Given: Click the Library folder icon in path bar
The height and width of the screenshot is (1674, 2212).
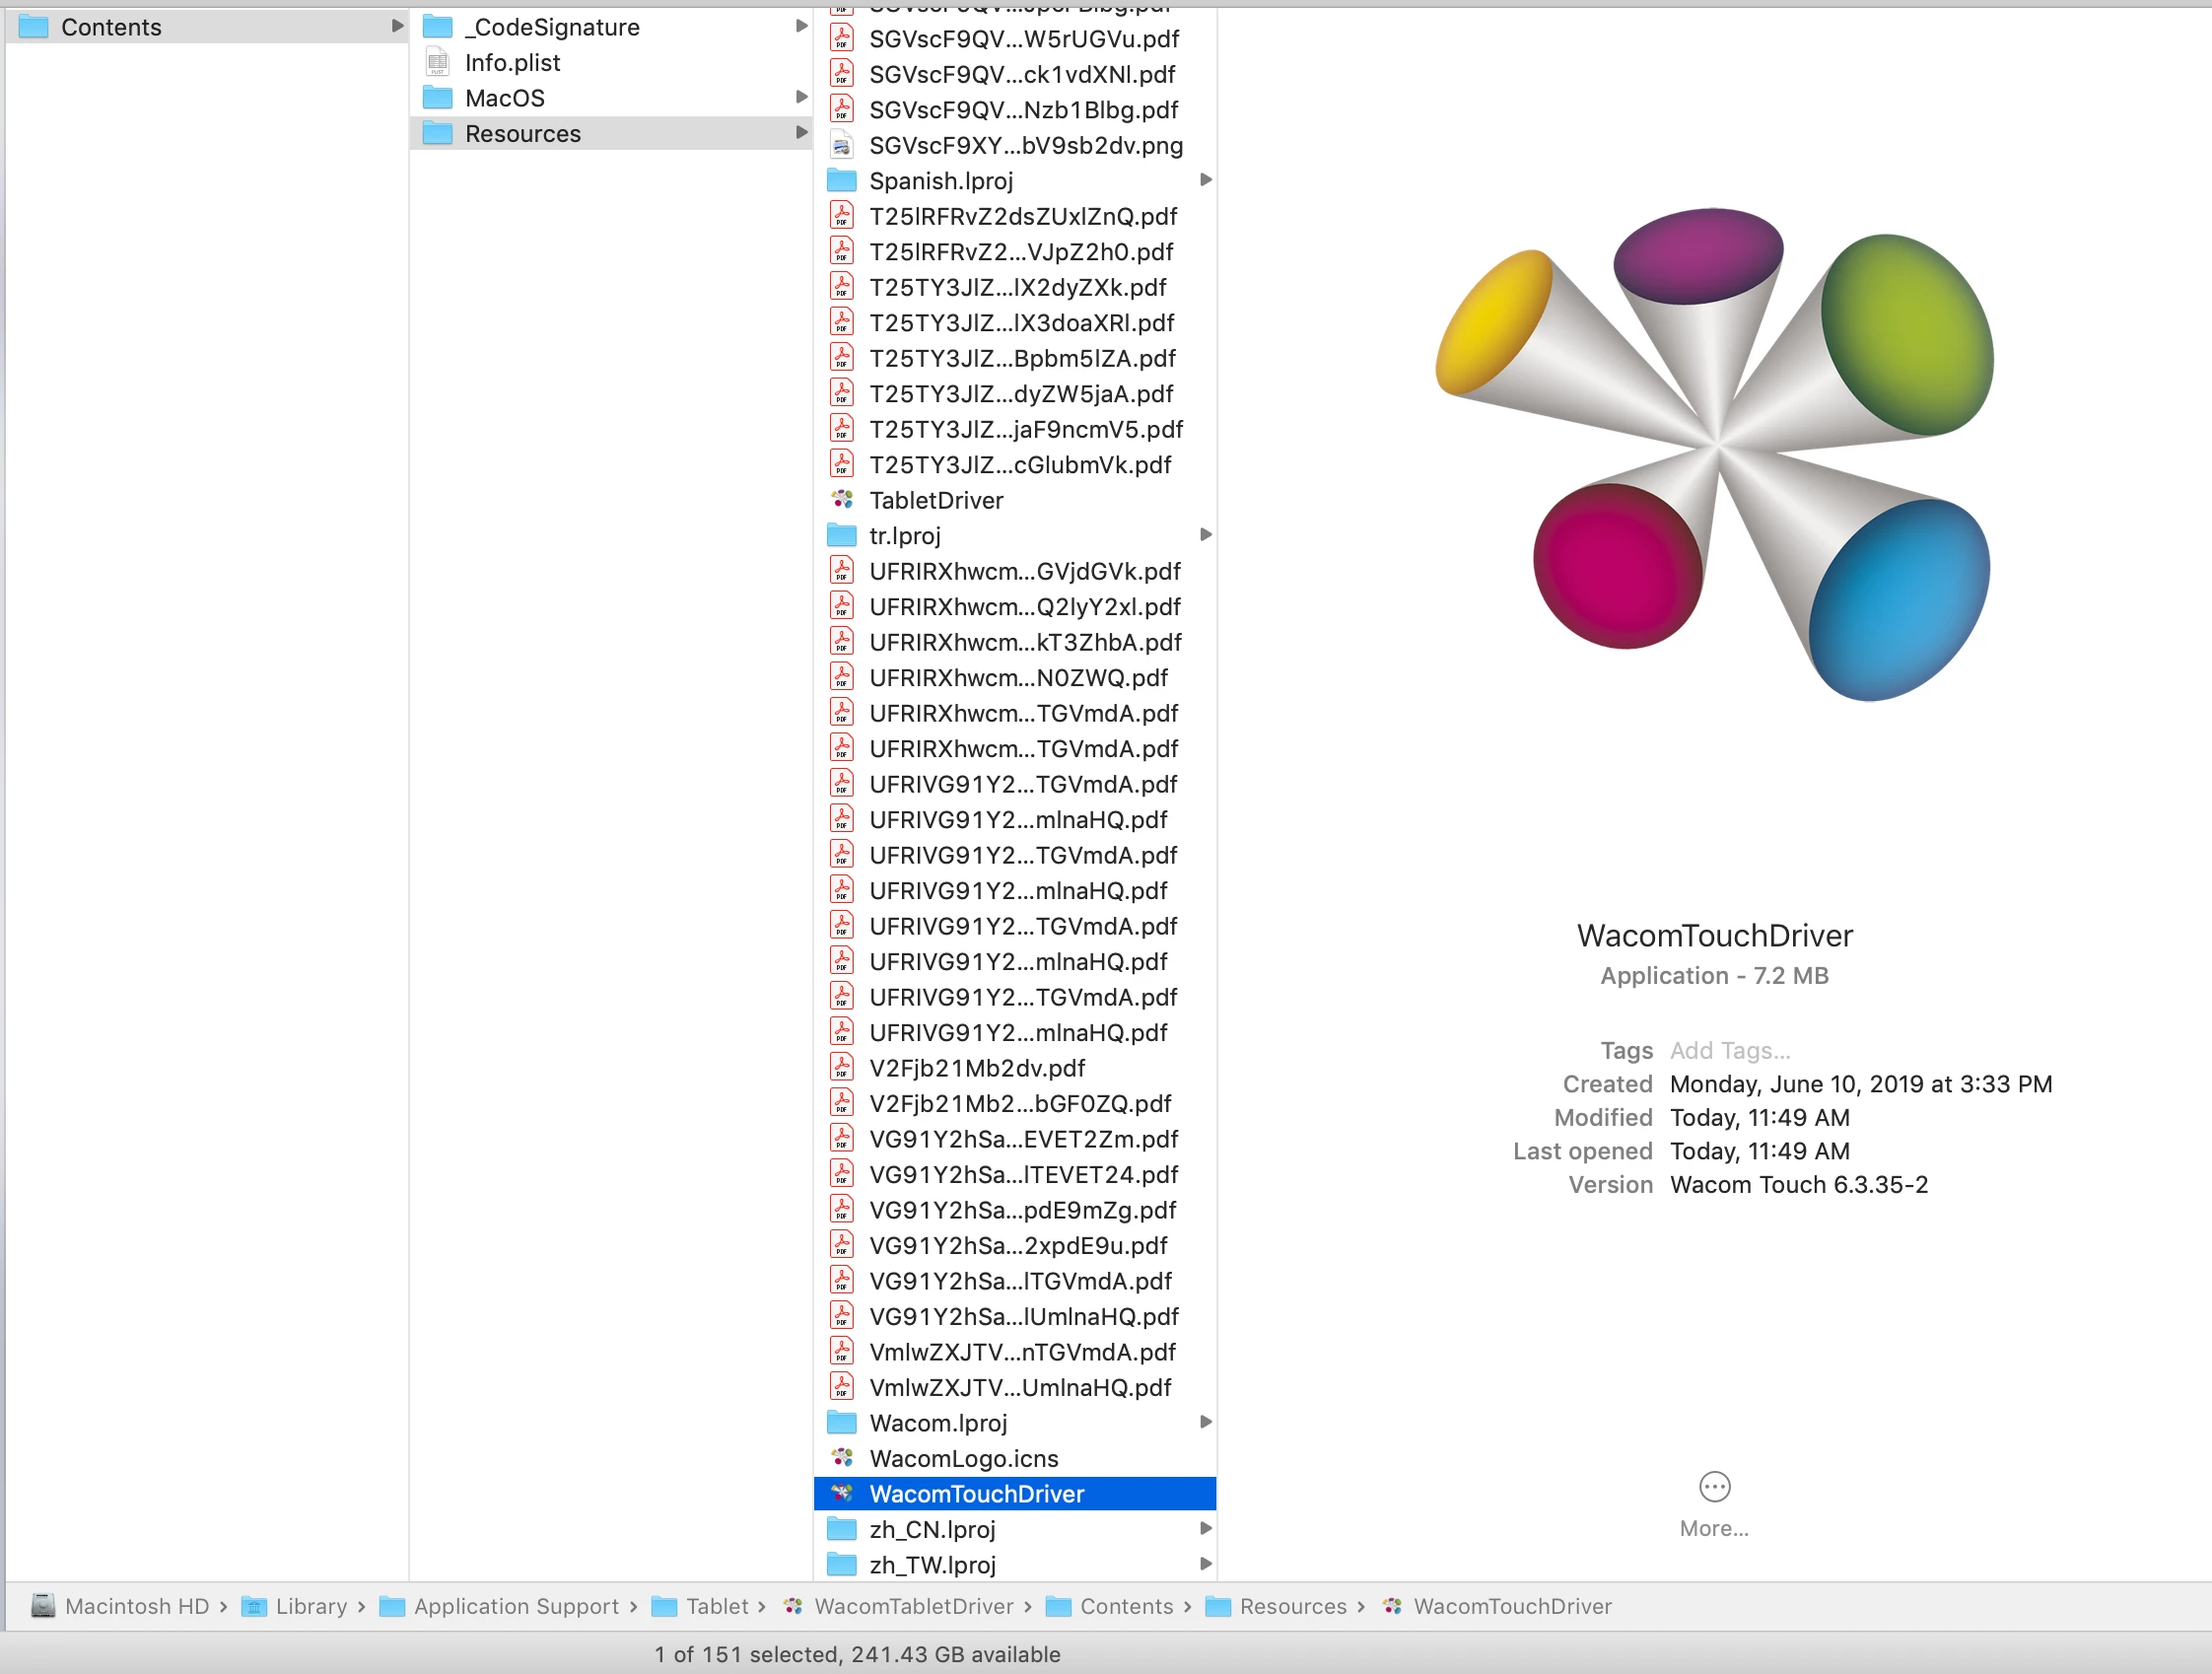Looking at the screenshot, I should click(254, 1606).
